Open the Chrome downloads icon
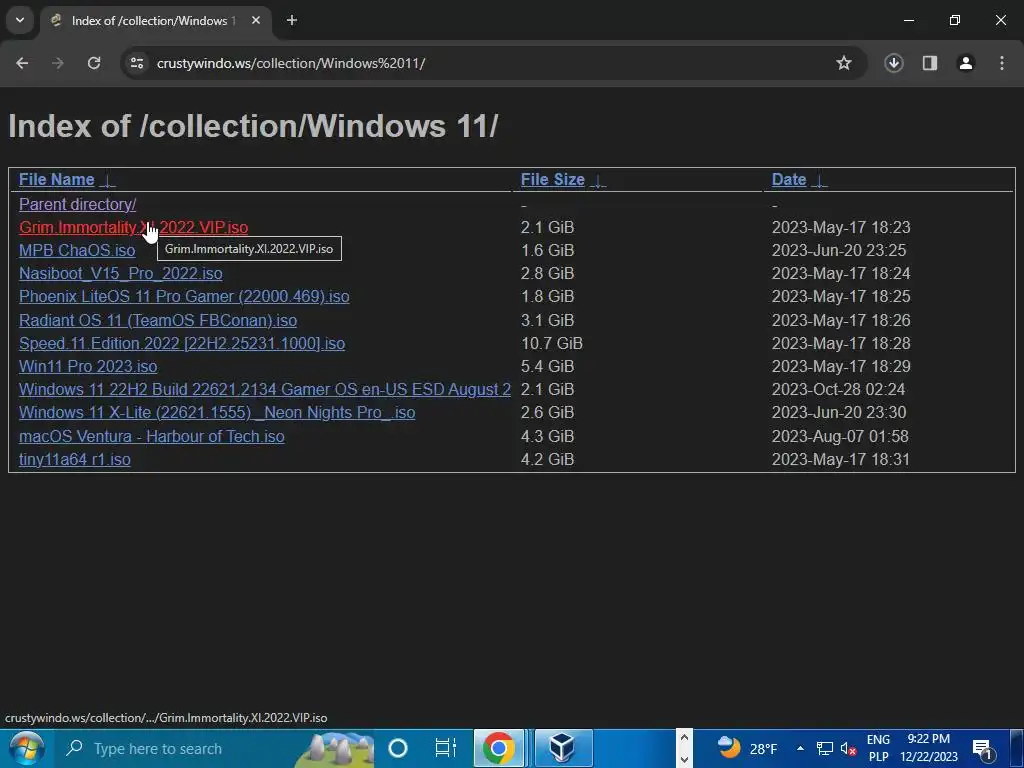Image resolution: width=1024 pixels, height=768 pixels. (894, 63)
